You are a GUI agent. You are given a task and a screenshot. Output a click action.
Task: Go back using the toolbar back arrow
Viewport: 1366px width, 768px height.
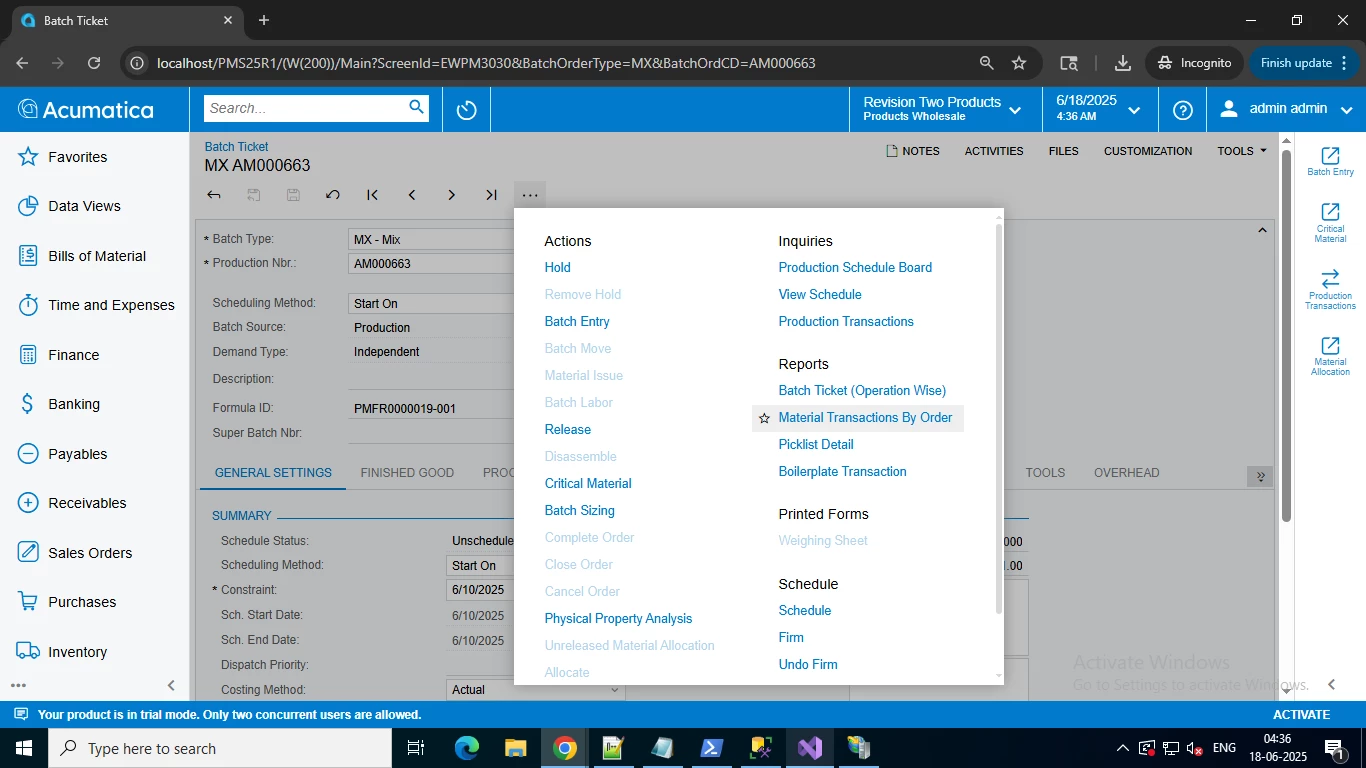[x=214, y=195]
